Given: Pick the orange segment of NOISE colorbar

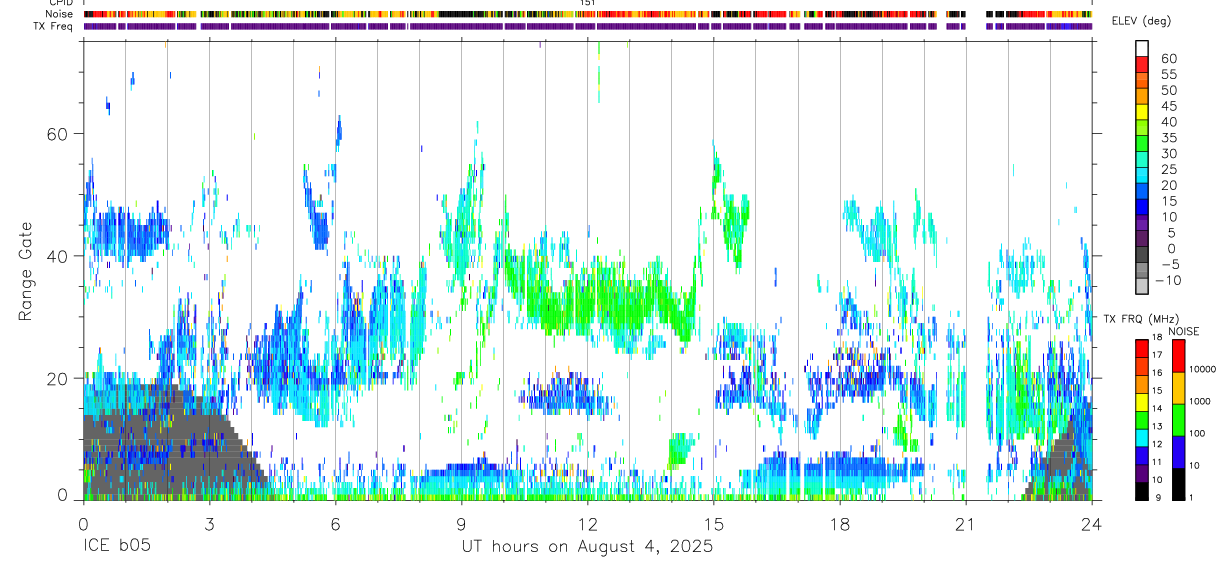Looking at the screenshot, I should pos(1178,388).
